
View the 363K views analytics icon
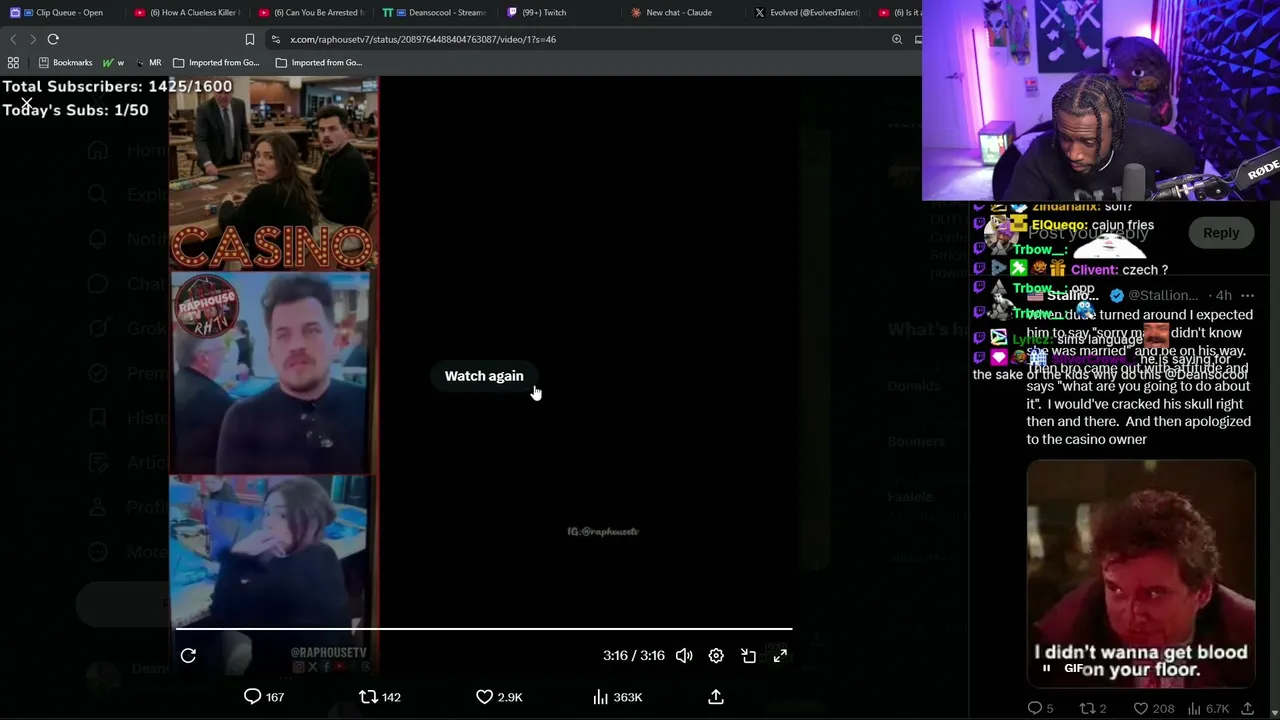click(x=617, y=697)
